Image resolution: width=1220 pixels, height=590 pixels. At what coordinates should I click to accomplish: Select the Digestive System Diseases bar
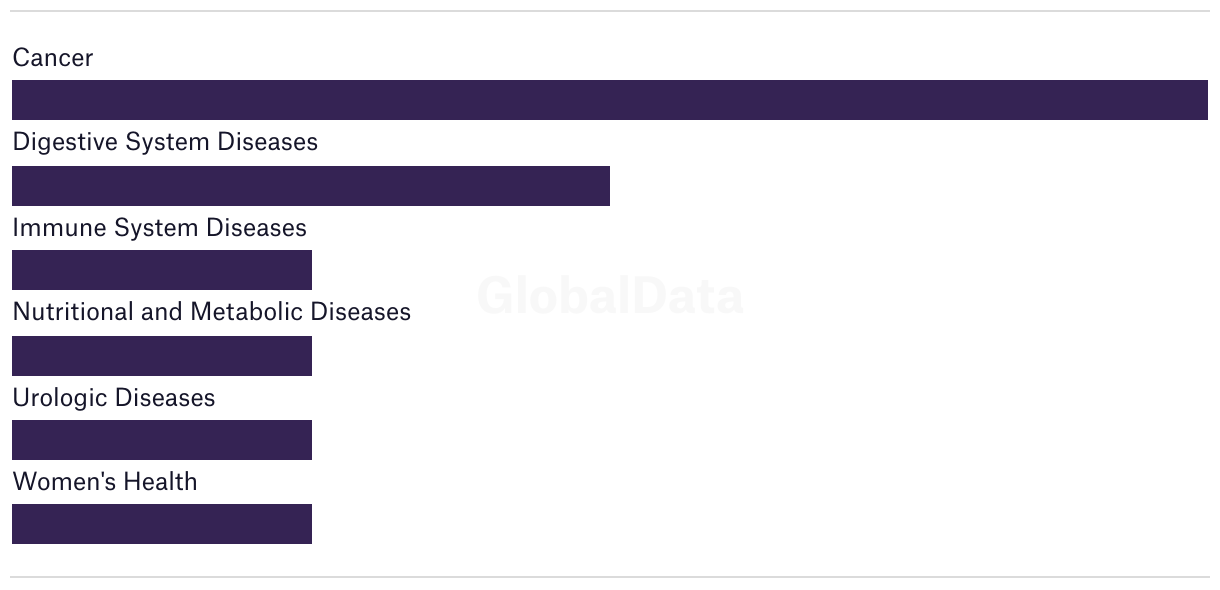[310, 186]
